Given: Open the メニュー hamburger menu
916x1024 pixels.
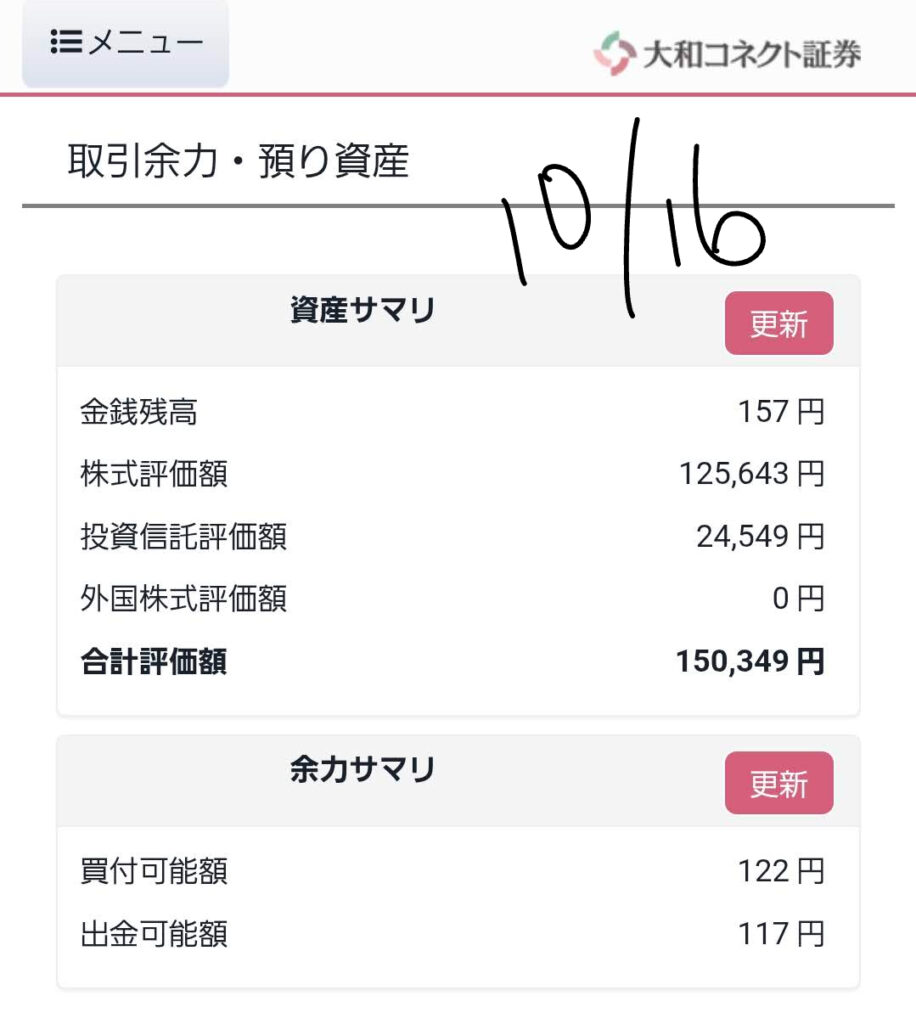Looking at the screenshot, I should 126,43.
